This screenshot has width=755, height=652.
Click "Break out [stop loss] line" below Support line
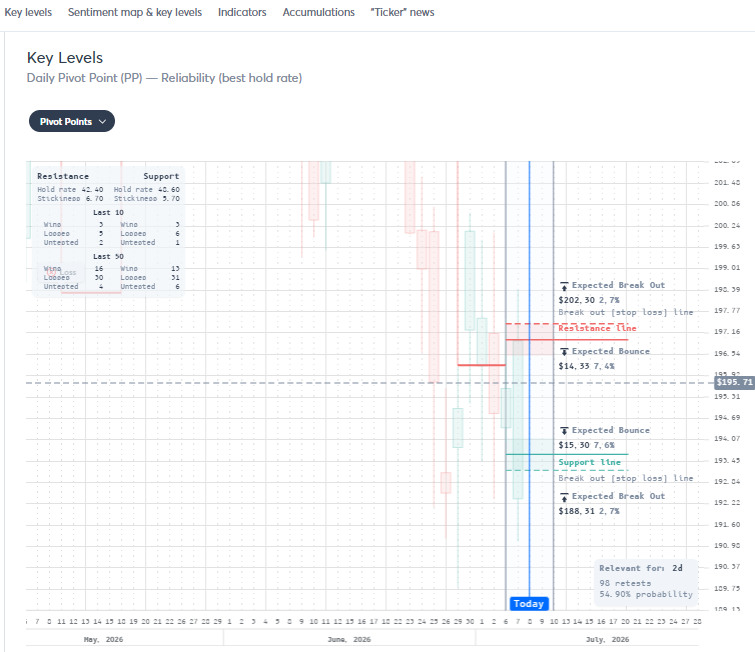tap(625, 478)
